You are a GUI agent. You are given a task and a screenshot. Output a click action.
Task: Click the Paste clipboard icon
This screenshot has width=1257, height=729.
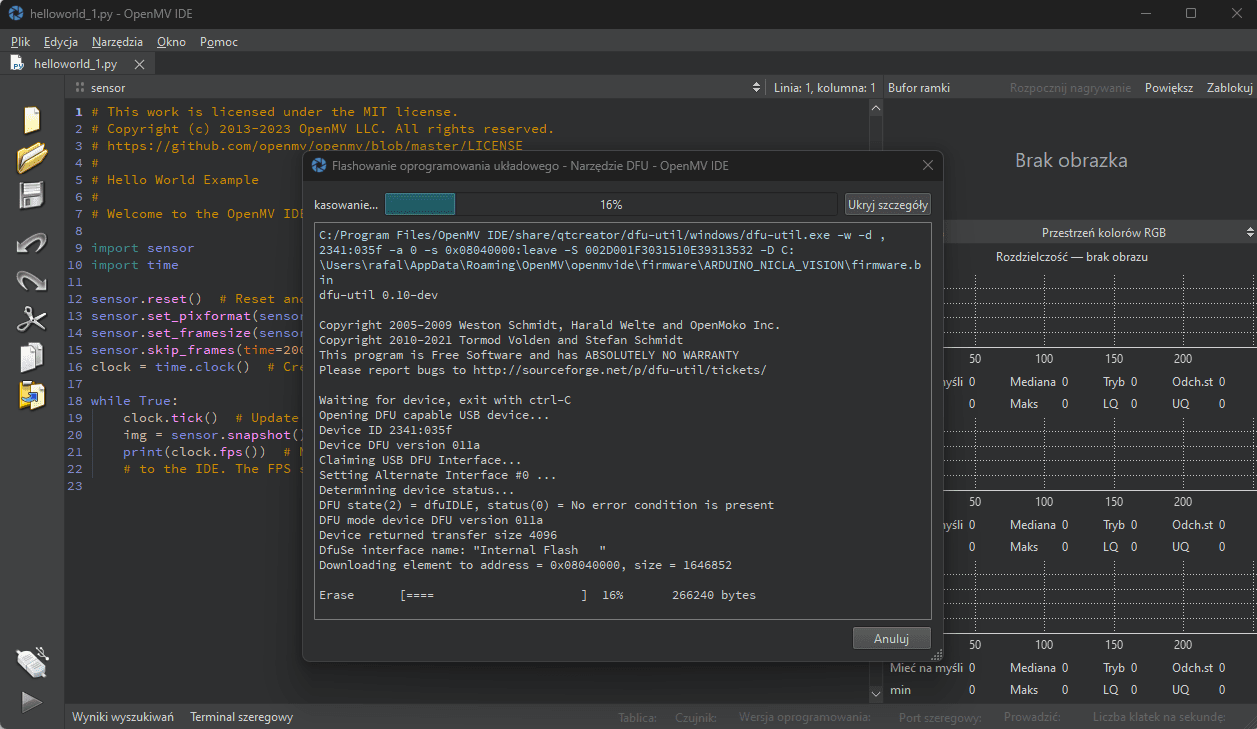[32, 395]
